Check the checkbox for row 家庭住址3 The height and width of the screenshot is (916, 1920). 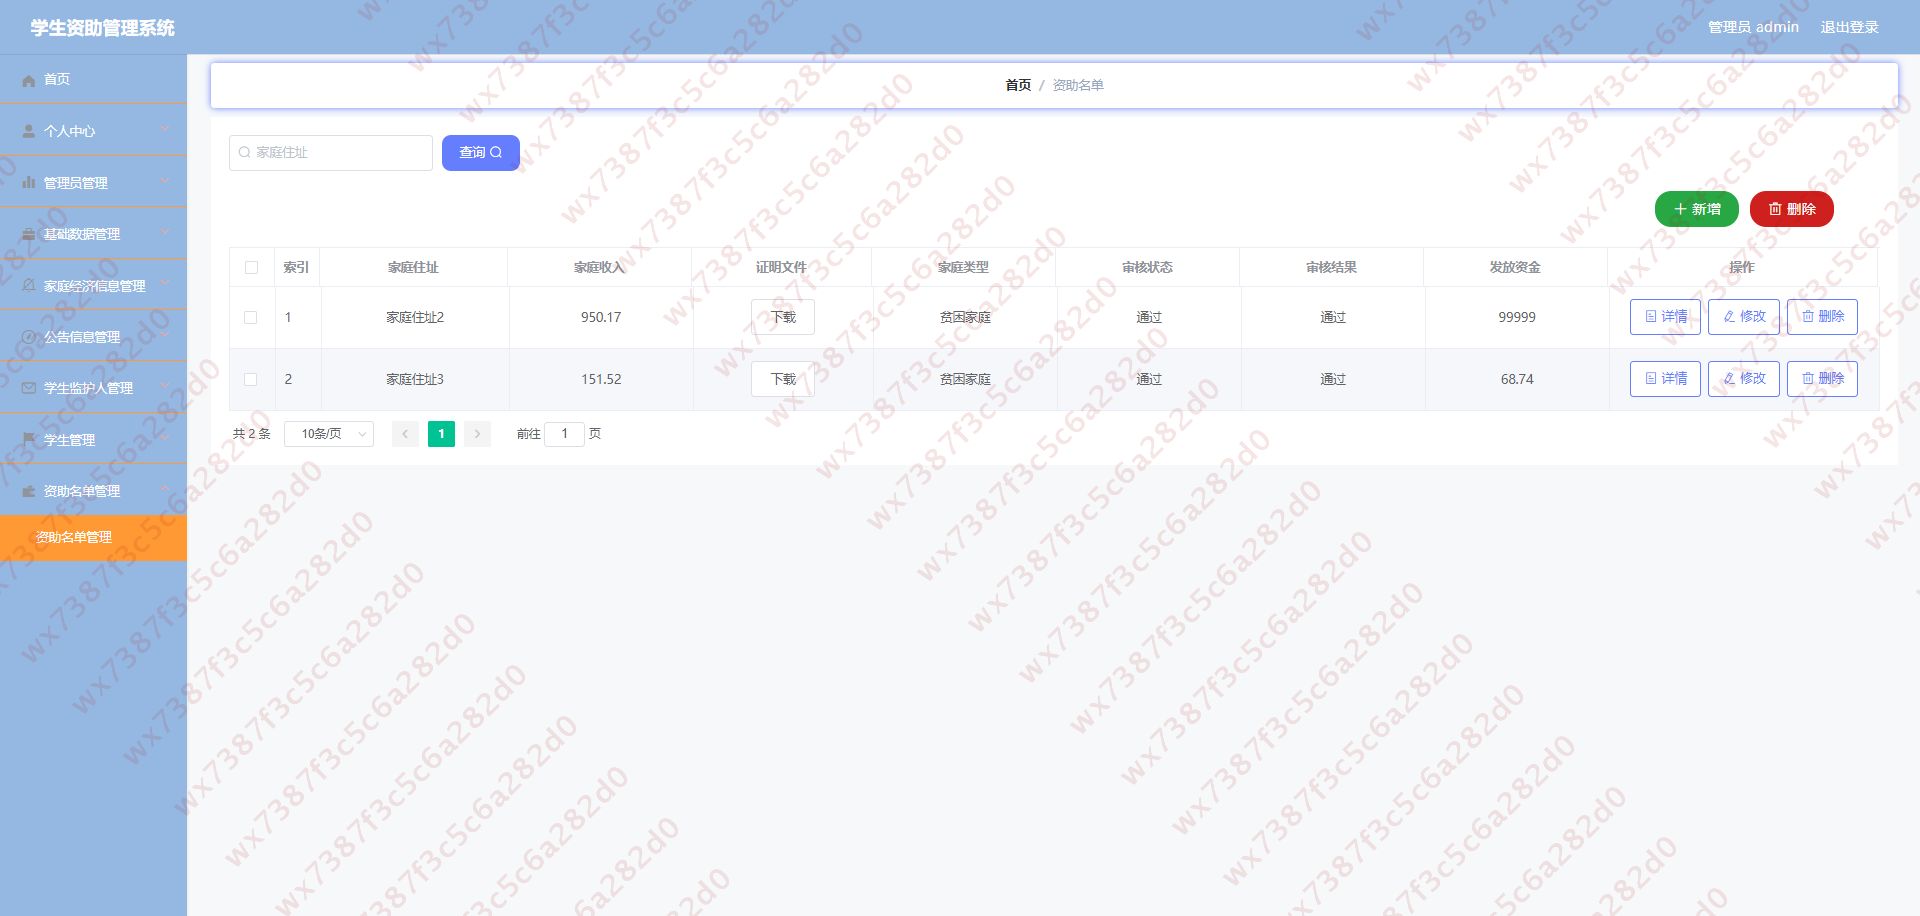pyautogui.click(x=251, y=380)
